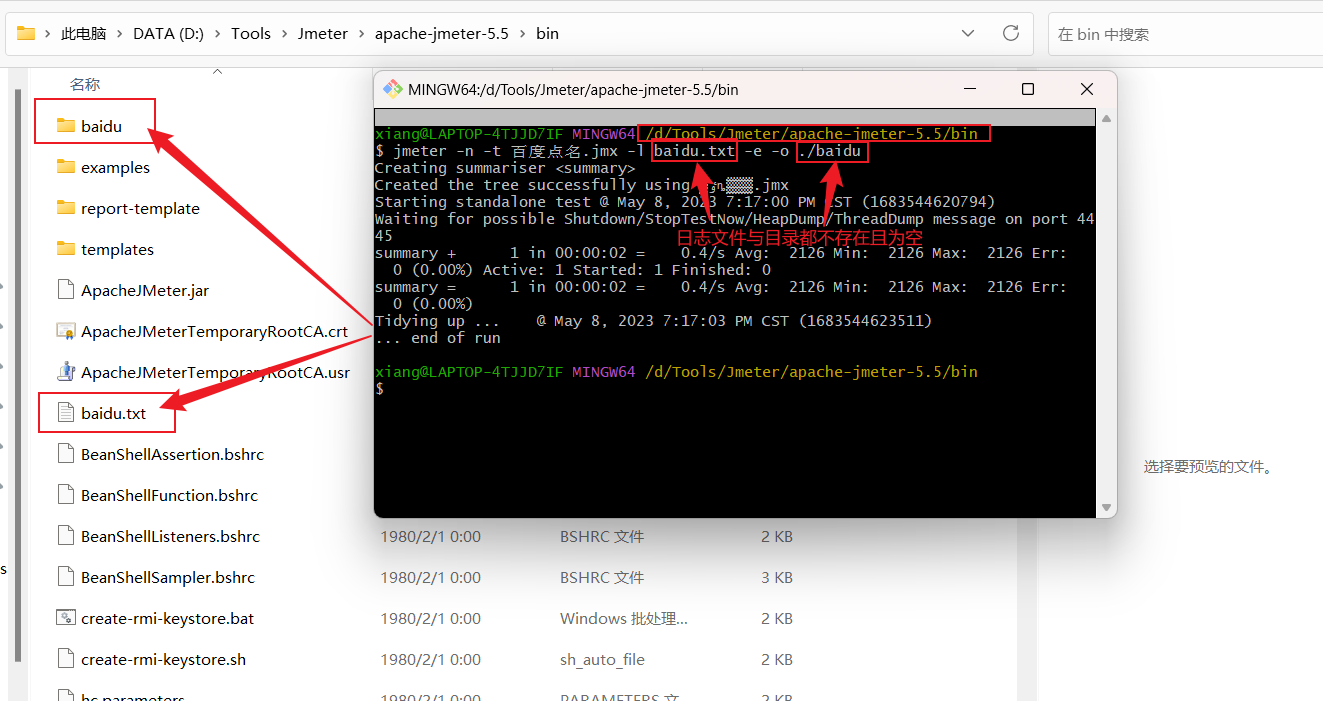Click the ApacheJMeterTemporaryRootCA.usr file icon
The height and width of the screenshot is (701, 1323).
coord(66,372)
